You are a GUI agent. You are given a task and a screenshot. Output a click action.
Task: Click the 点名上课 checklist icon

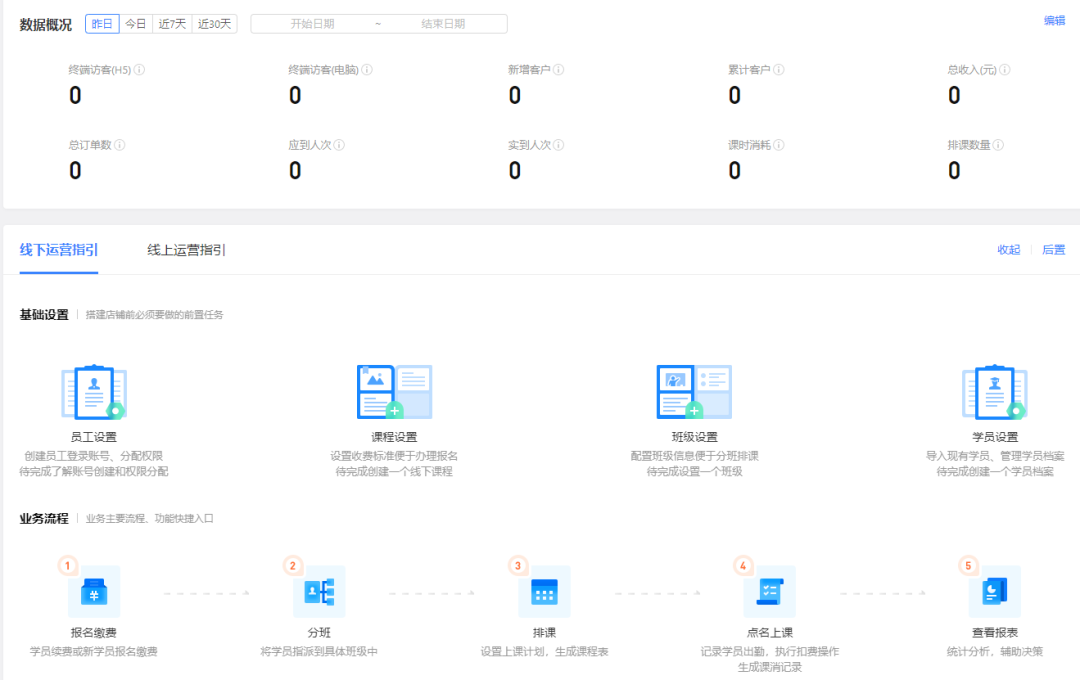click(x=769, y=592)
